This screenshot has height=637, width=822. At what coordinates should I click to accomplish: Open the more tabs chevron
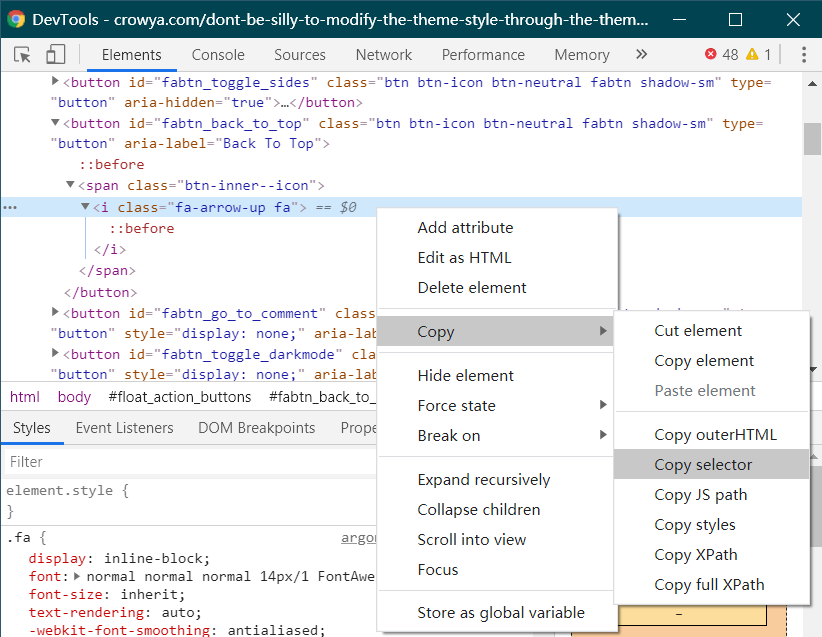click(x=641, y=55)
